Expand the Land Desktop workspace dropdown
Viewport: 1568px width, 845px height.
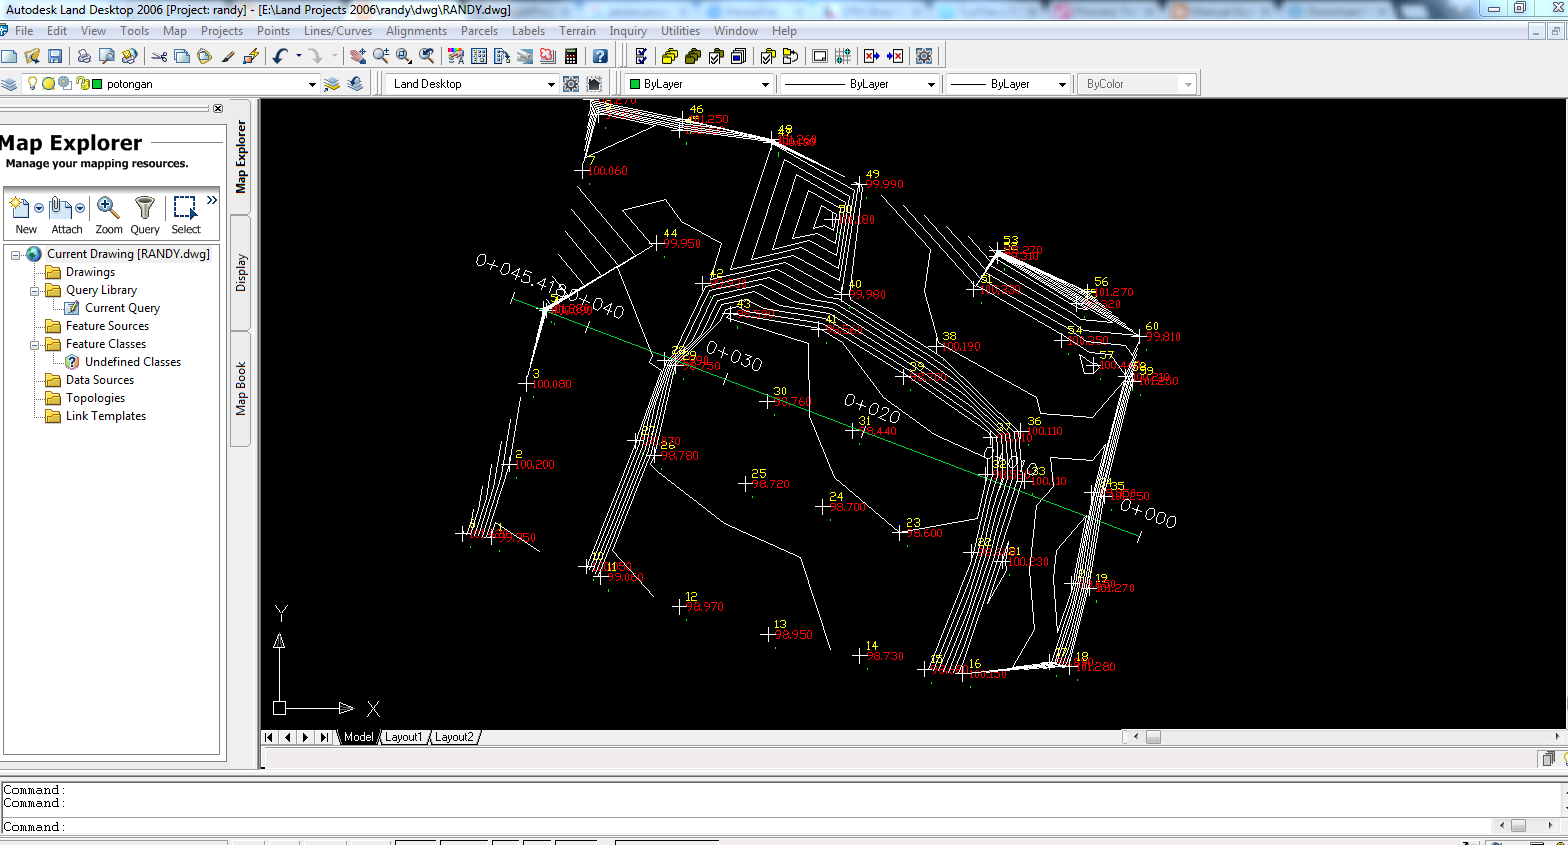click(550, 85)
